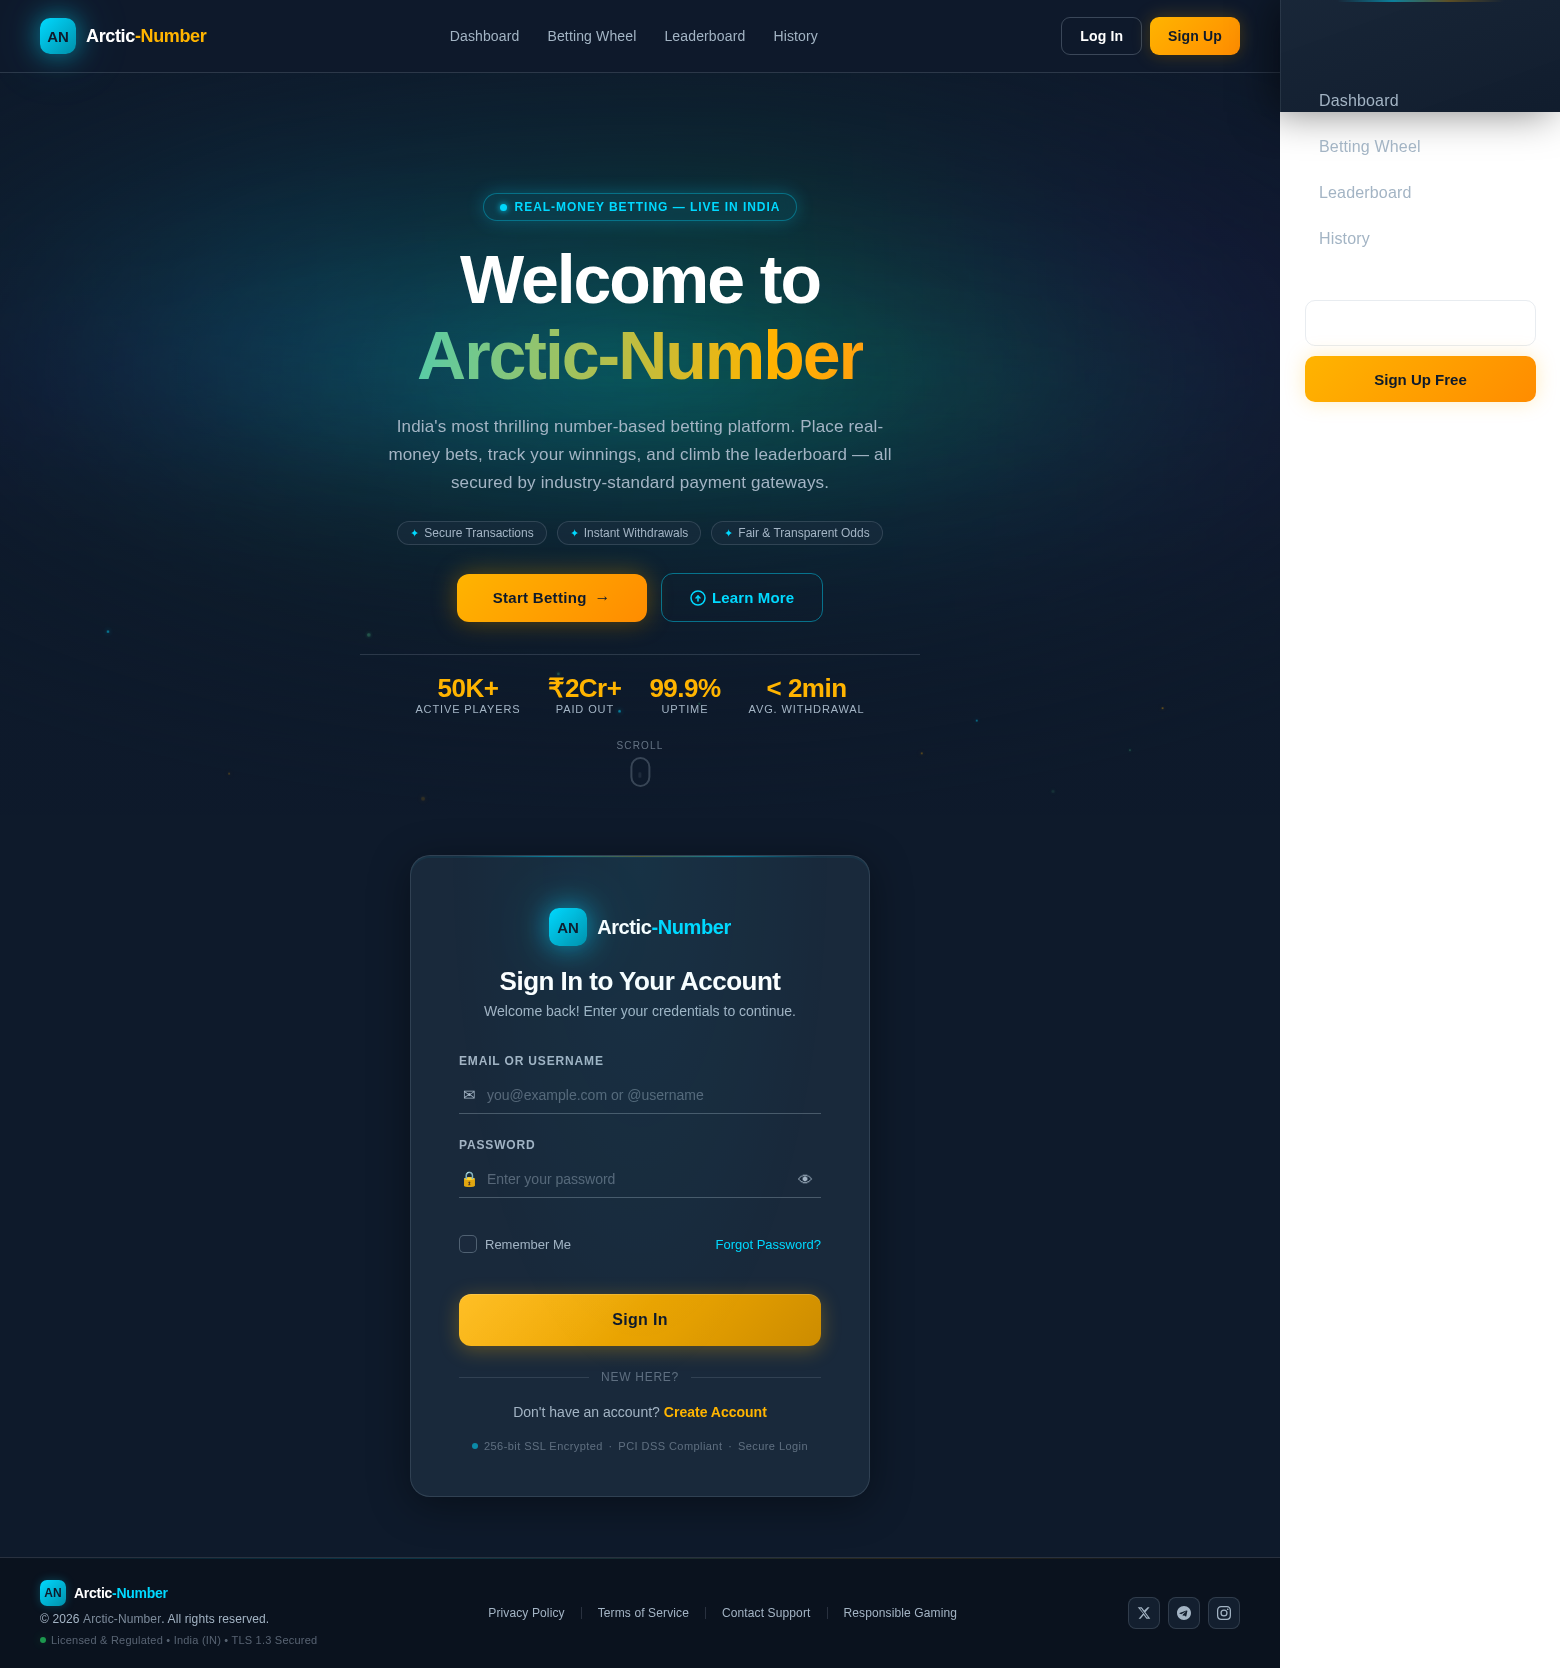Click the AN logo in sign-in card
The width and height of the screenshot is (1560, 1668).
(x=568, y=927)
